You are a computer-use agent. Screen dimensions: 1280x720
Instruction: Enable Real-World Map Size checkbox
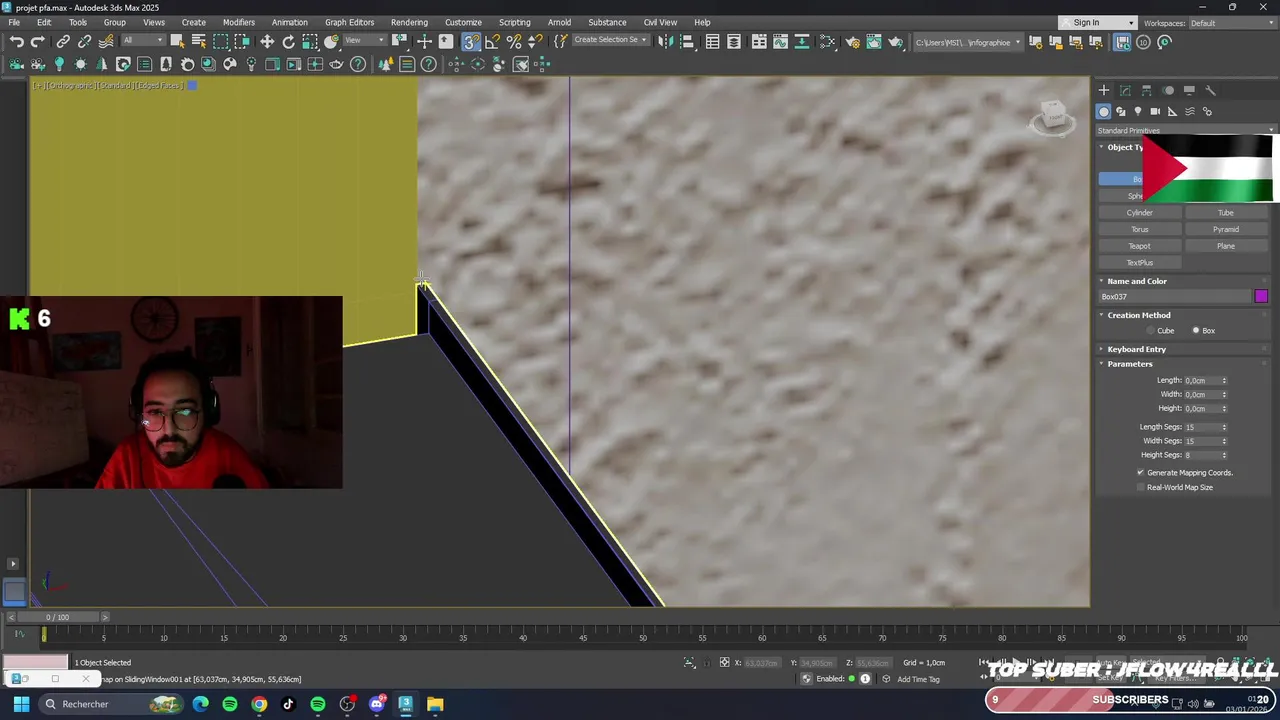click(1140, 487)
